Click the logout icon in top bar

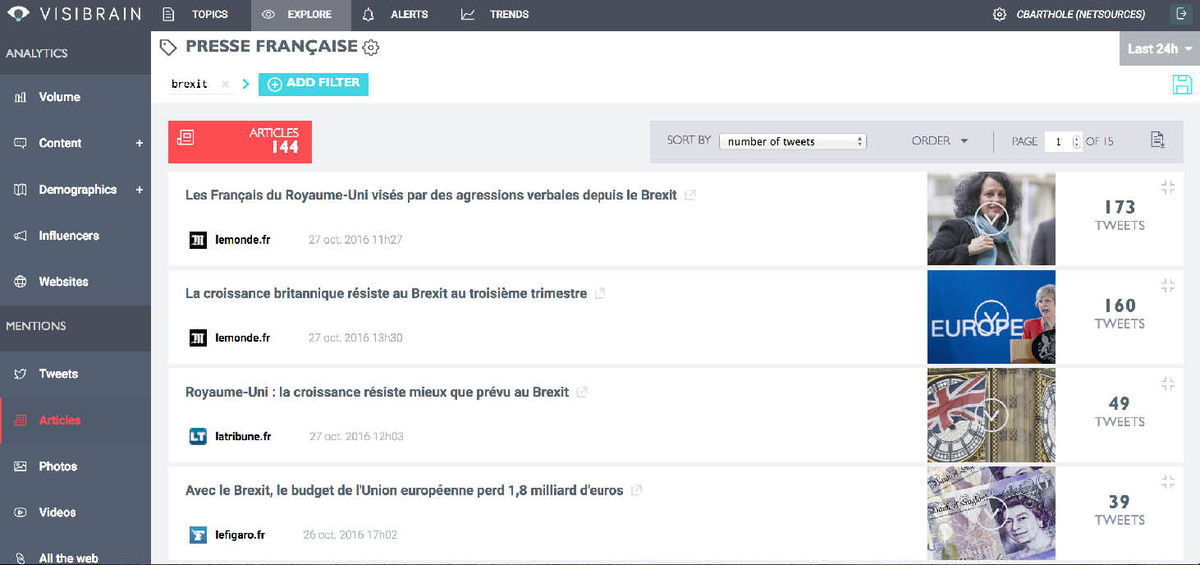click(1182, 15)
